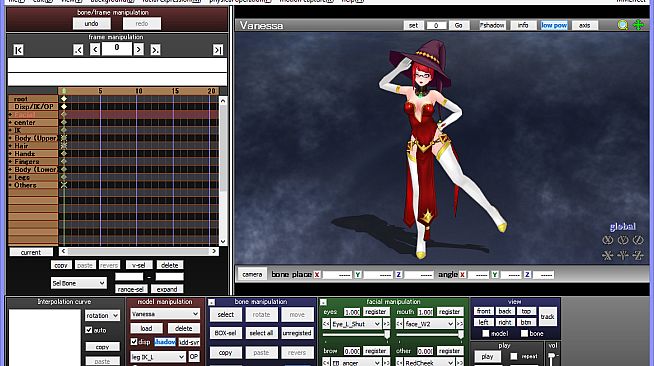Go to the previous keyframe
Image resolution: width=654 pixels, height=366 pixels.
pyautogui.click(x=78, y=50)
